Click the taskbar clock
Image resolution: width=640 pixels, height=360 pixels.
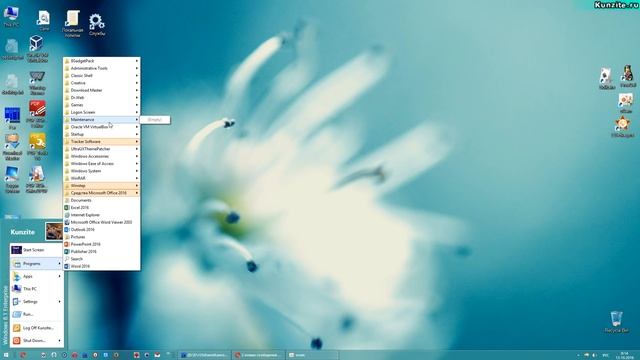[624, 355]
